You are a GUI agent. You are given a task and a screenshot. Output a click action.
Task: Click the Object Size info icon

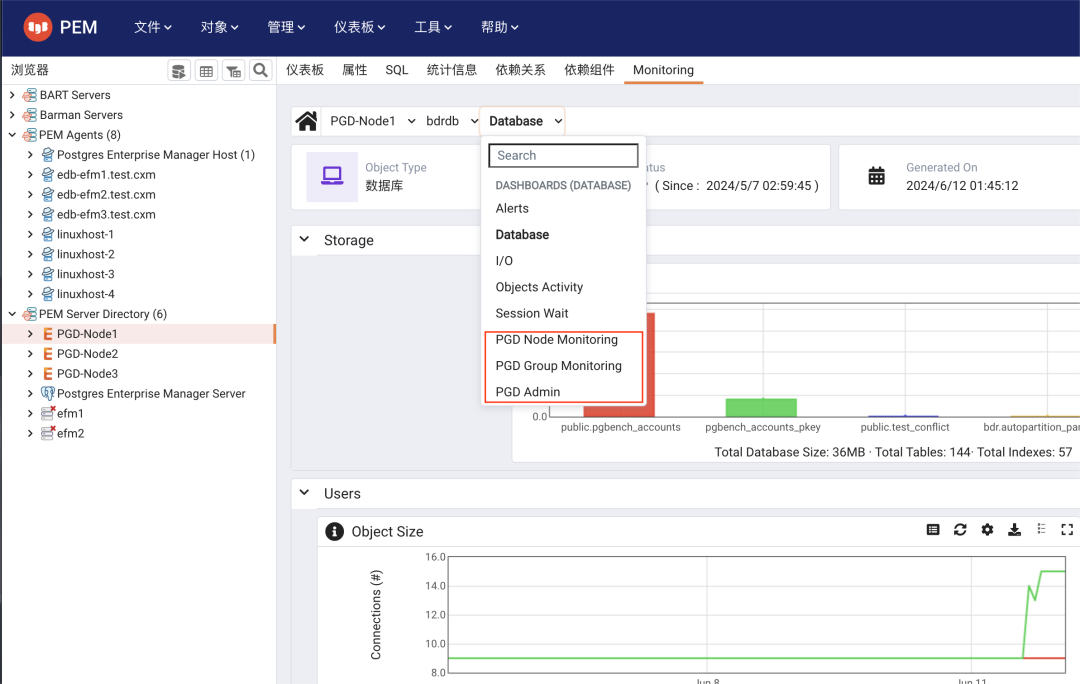(x=334, y=532)
